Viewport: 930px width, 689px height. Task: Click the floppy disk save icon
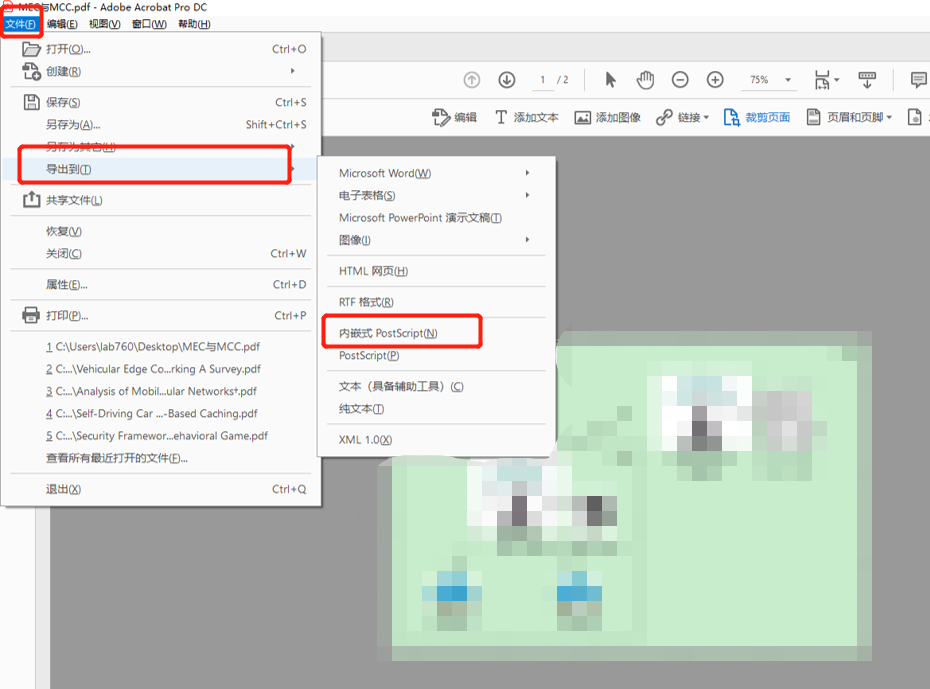point(31,102)
